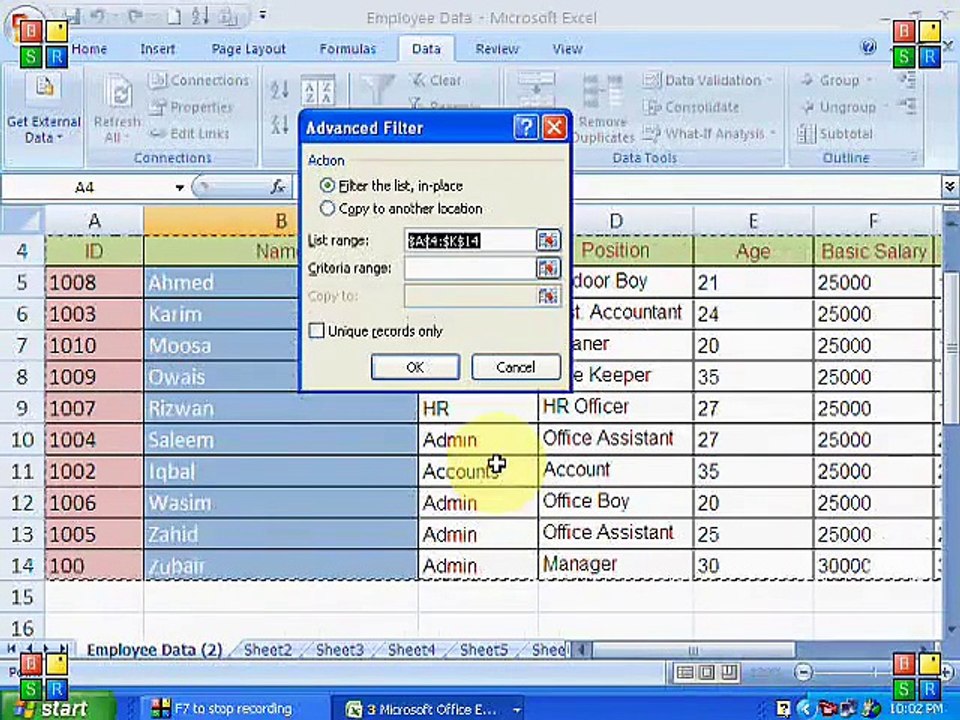Close the Advanced Filter dialog
960x720 pixels.
(x=555, y=127)
